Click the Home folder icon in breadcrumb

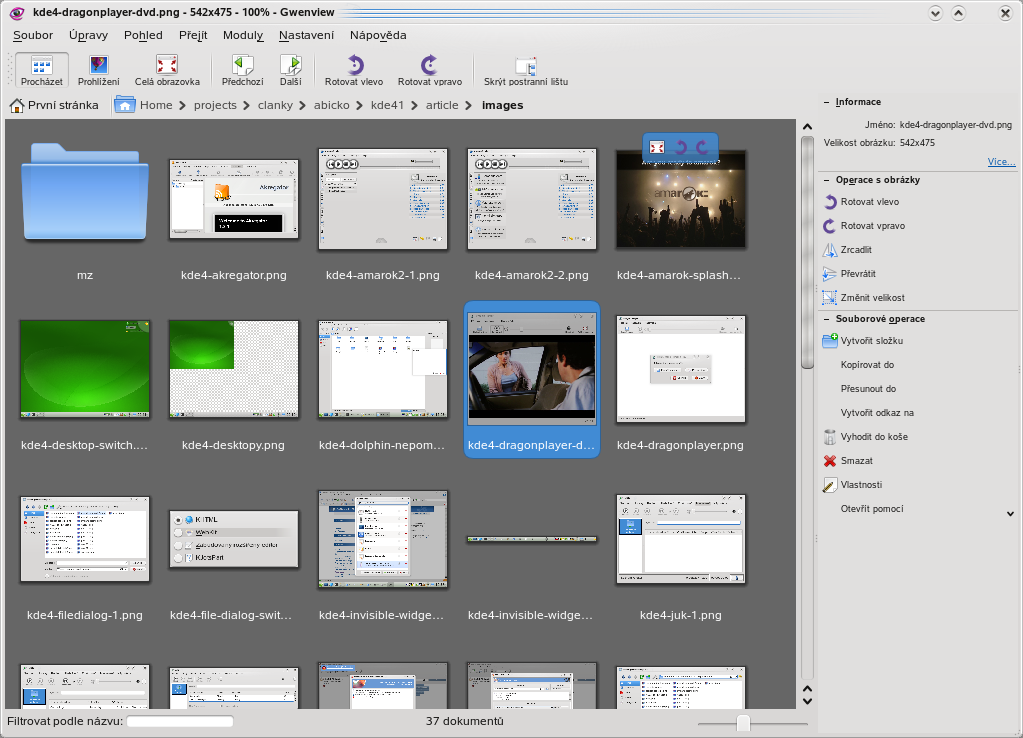125,105
